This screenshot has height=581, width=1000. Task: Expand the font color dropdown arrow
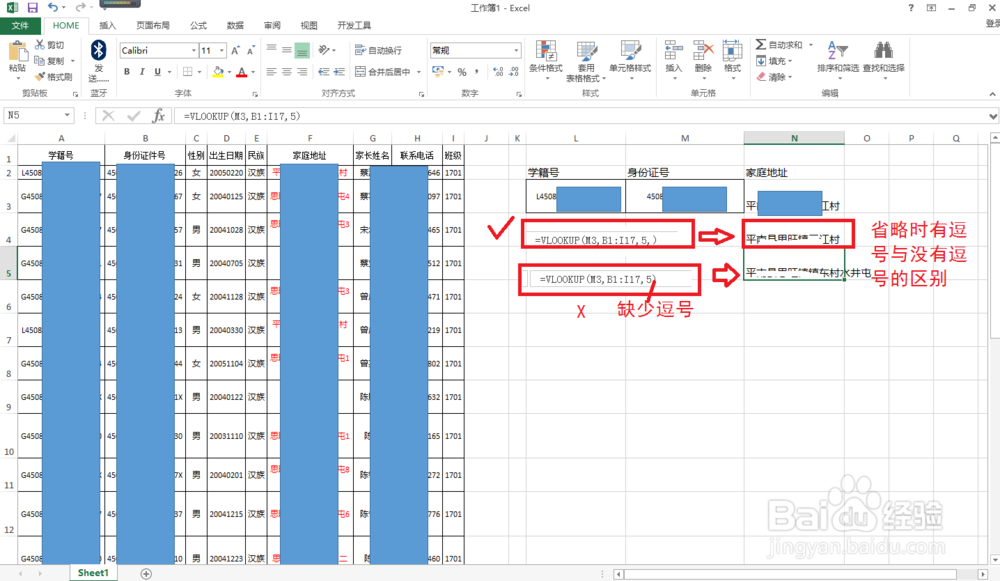253,71
